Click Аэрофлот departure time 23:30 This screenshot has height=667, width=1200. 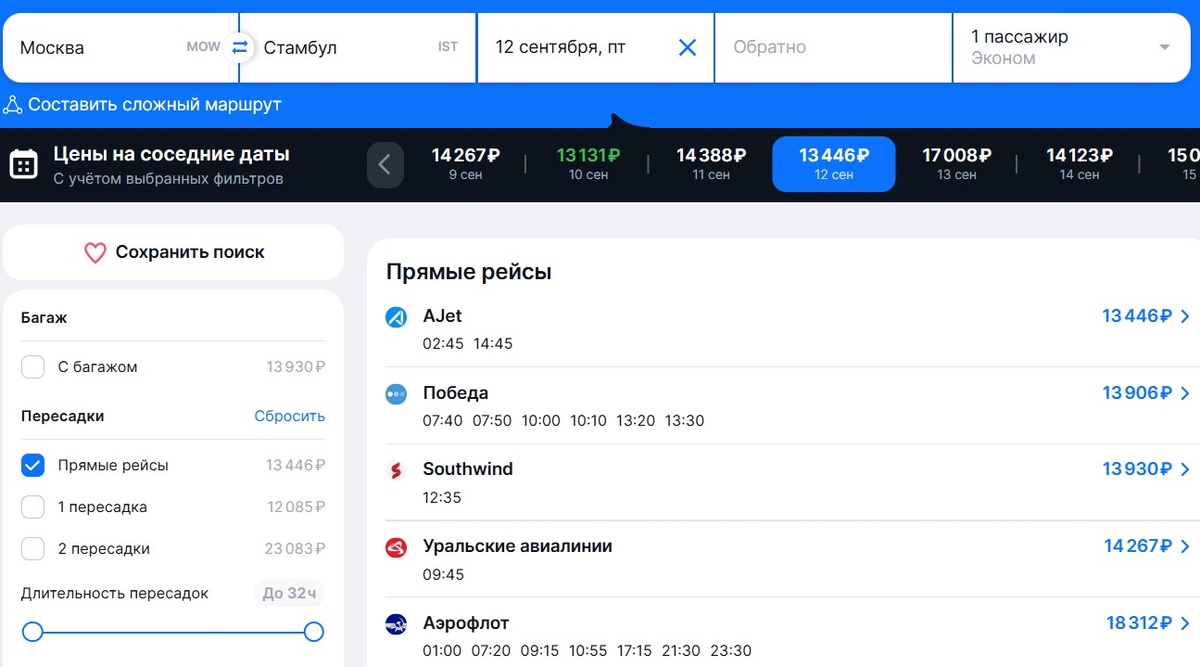pyautogui.click(x=731, y=651)
